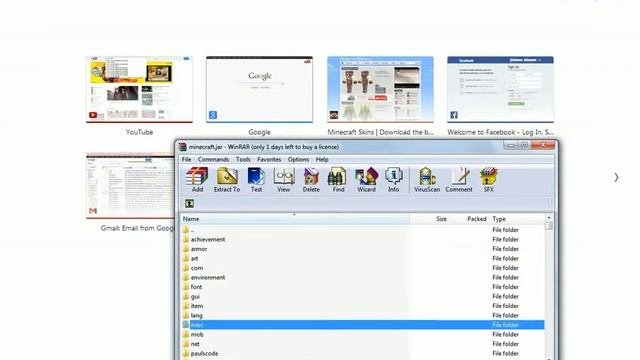Image resolution: width=640 pixels, height=360 pixels.
Task: Open the Help menu
Action: tap(322, 160)
